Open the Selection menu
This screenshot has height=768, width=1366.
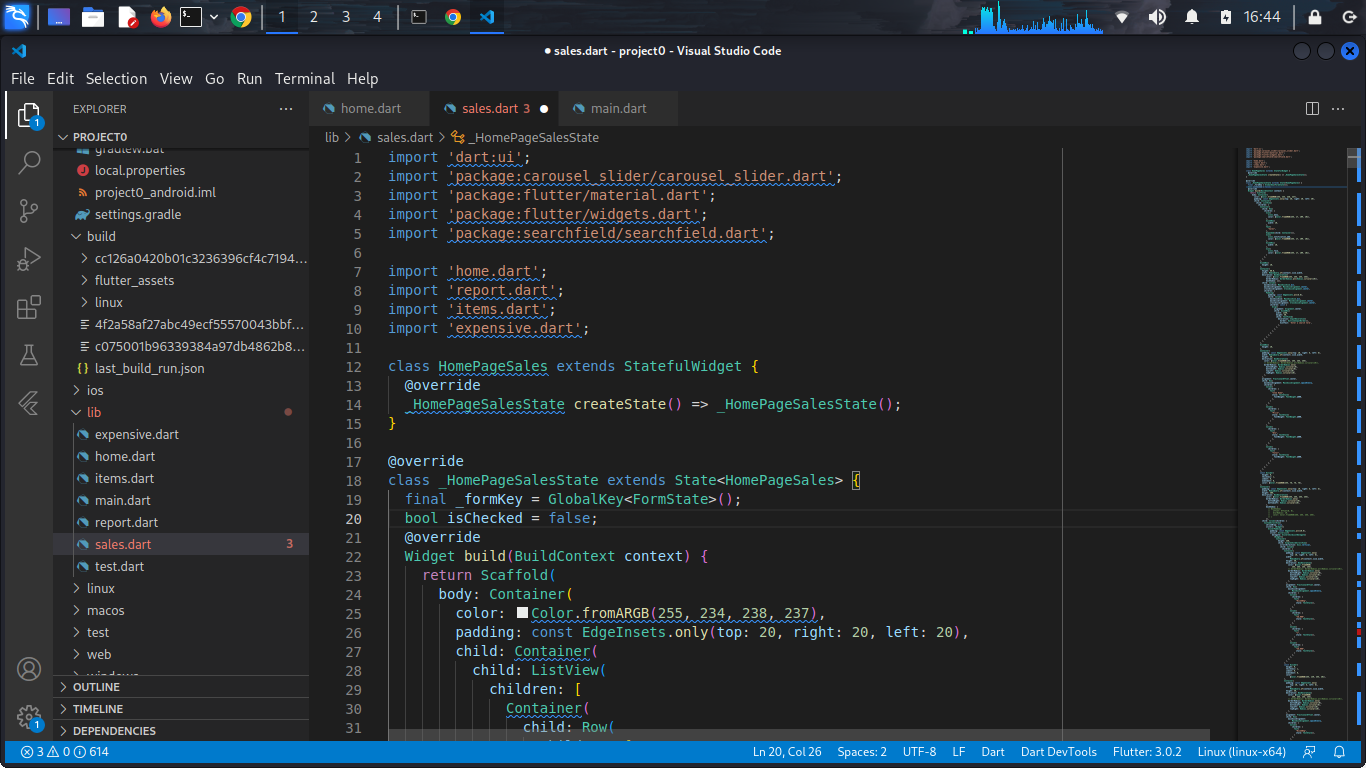(x=116, y=79)
